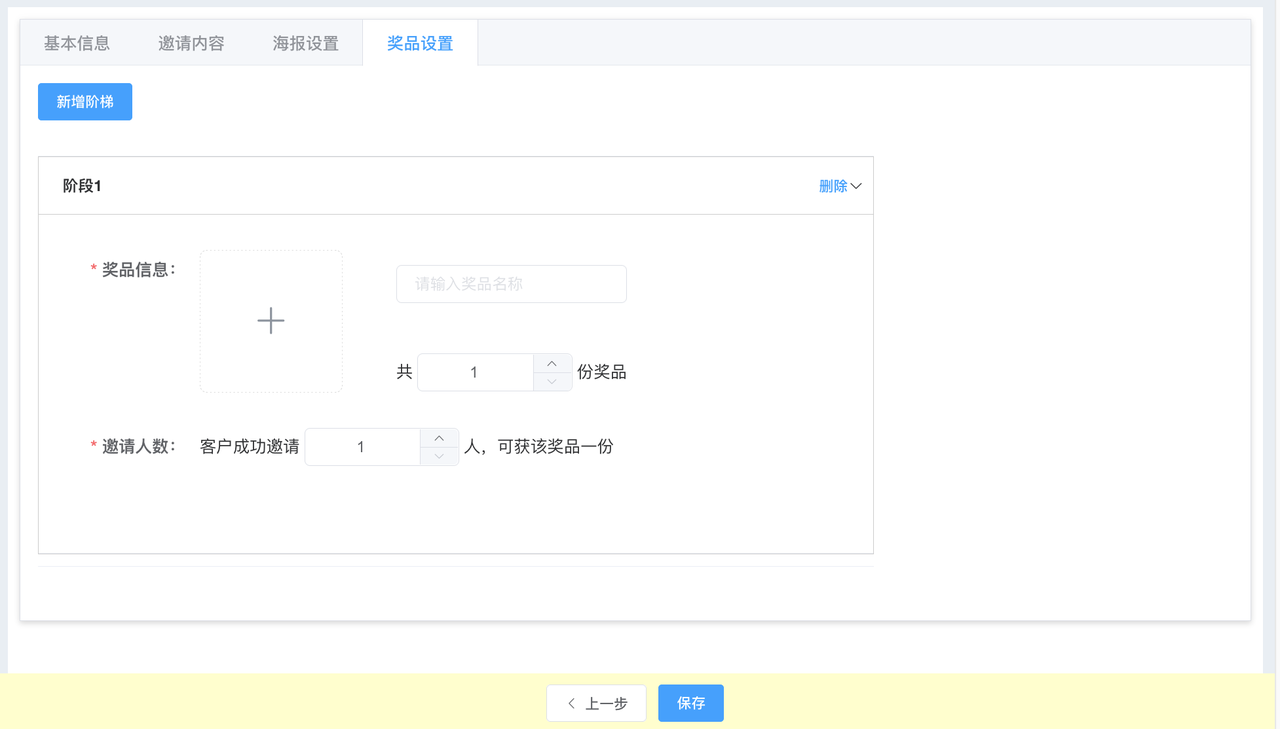Click the 邀请人数 field label
The height and width of the screenshot is (729, 1280).
click(138, 446)
